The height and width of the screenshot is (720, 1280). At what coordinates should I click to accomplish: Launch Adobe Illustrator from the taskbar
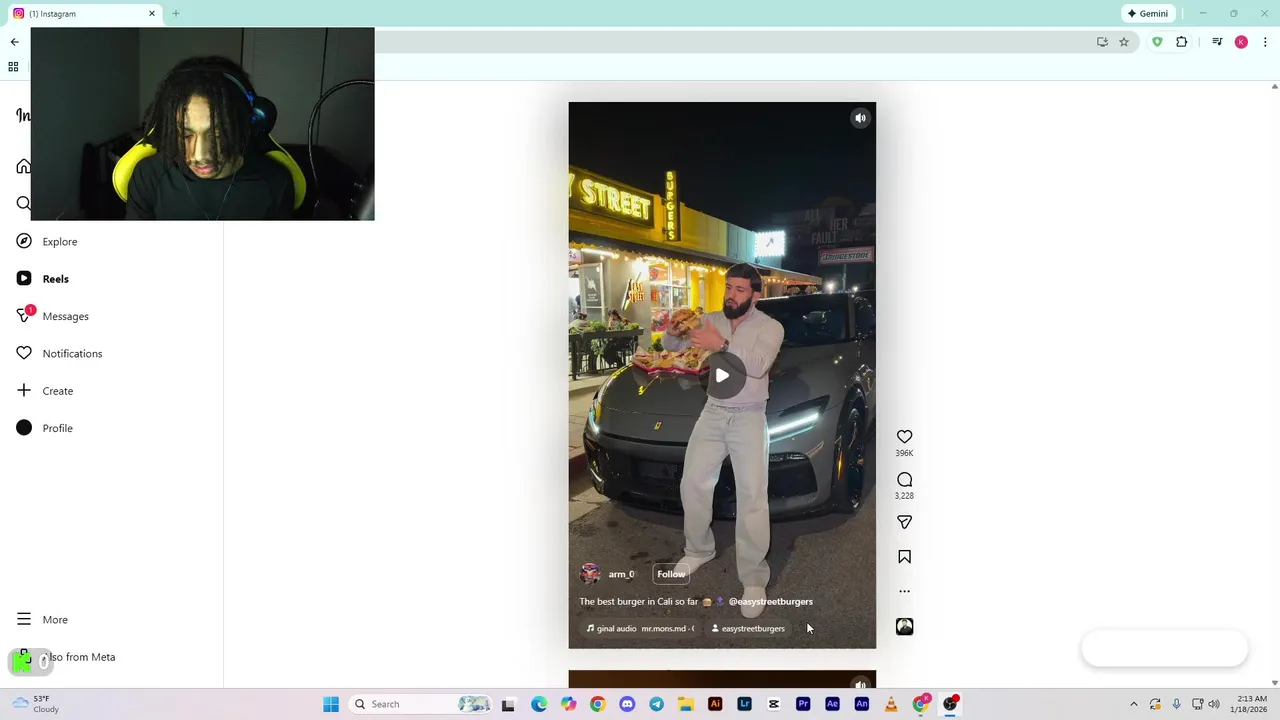click(715, 704)
